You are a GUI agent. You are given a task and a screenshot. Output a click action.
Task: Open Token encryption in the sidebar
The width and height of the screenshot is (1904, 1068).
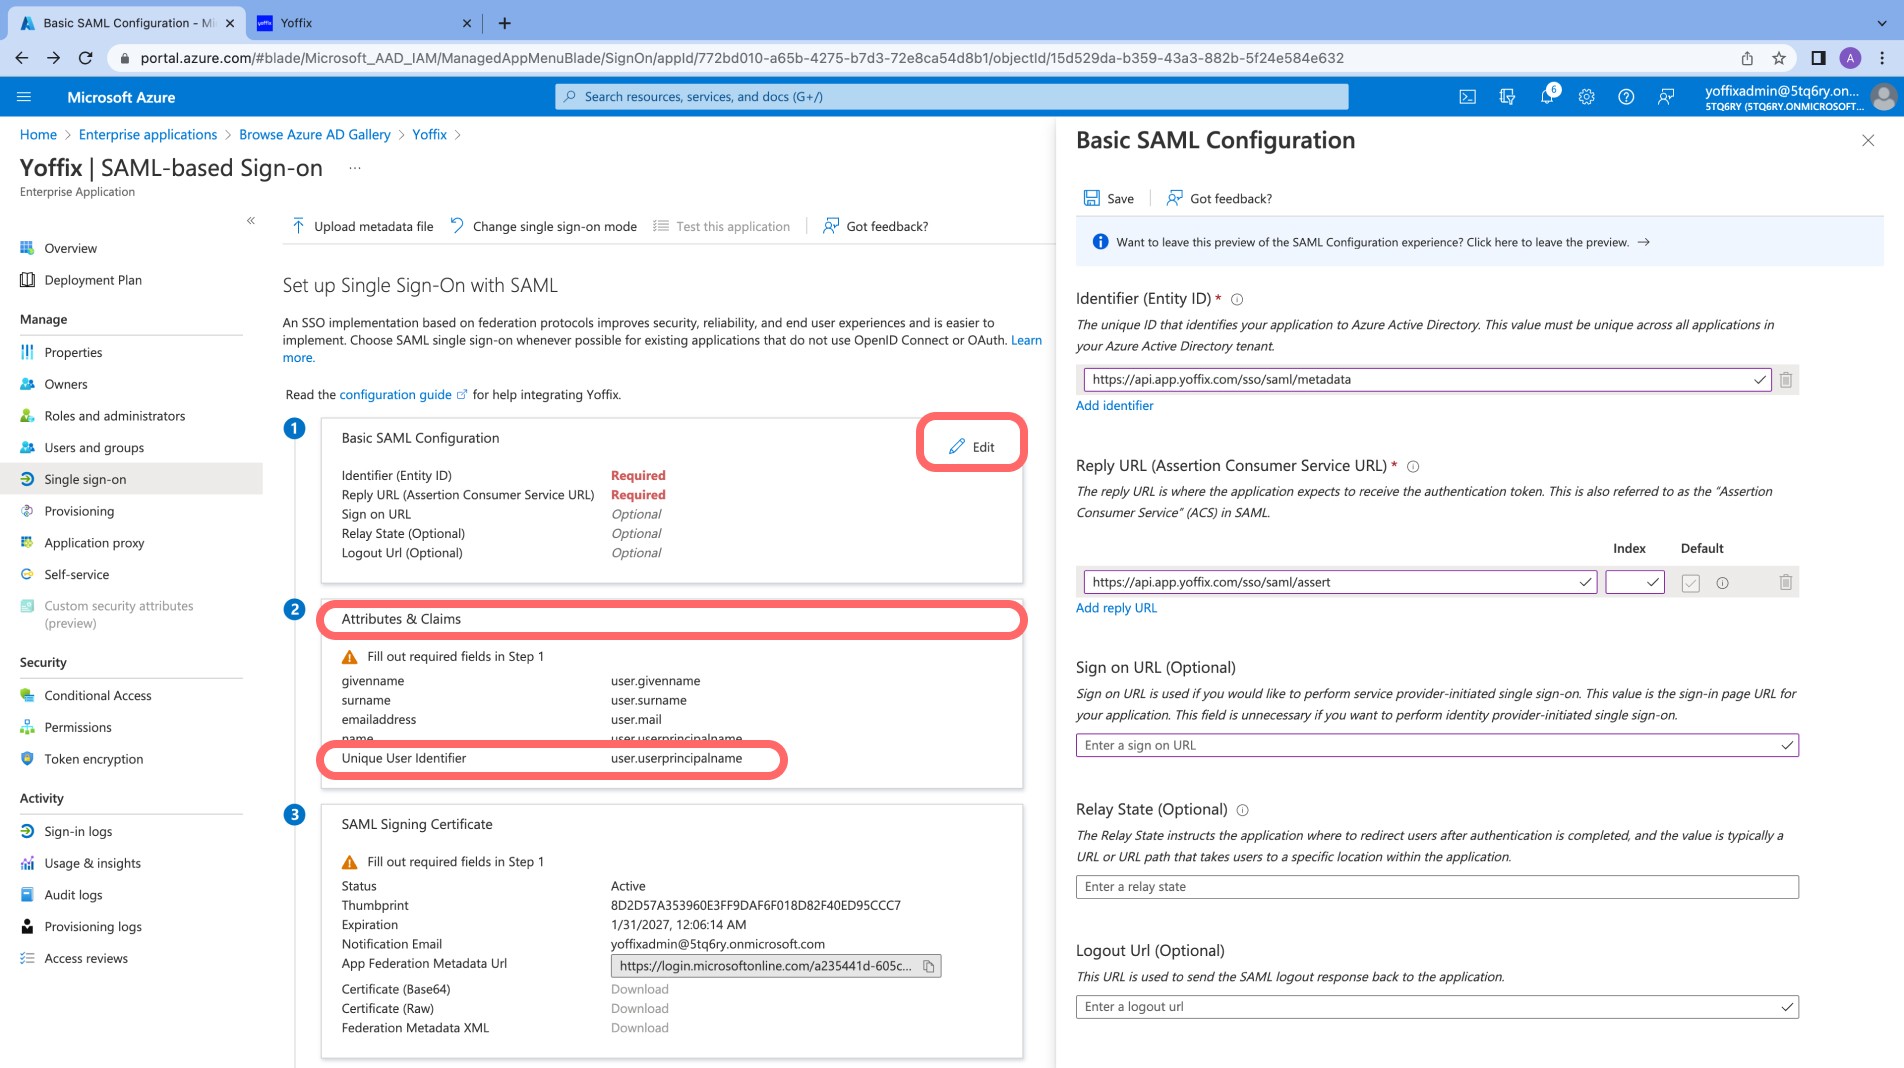click(94, 760)
